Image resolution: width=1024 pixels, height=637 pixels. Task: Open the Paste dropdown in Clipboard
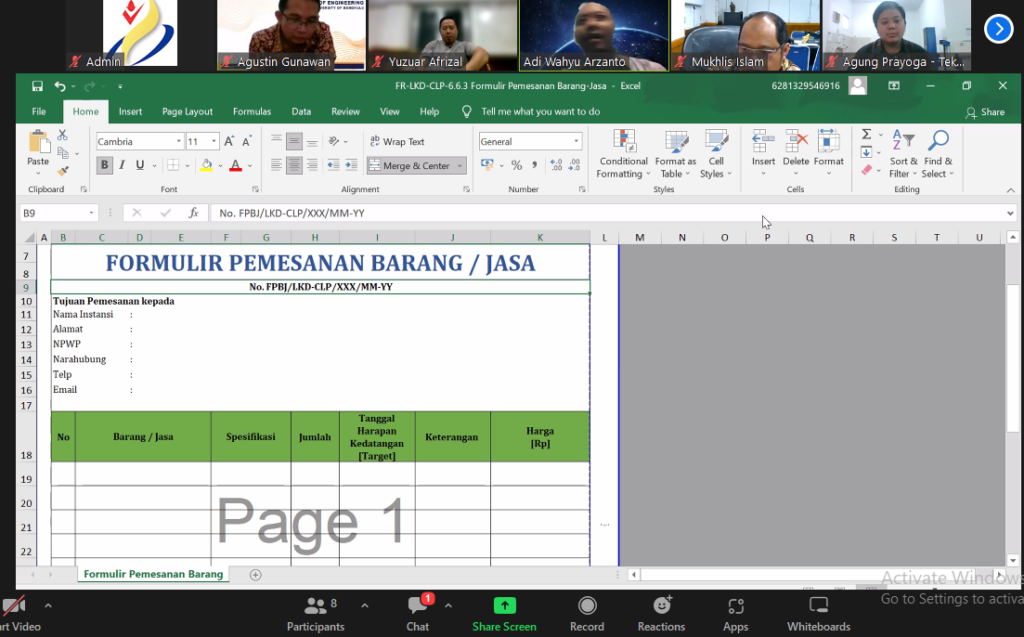(38, 172)
